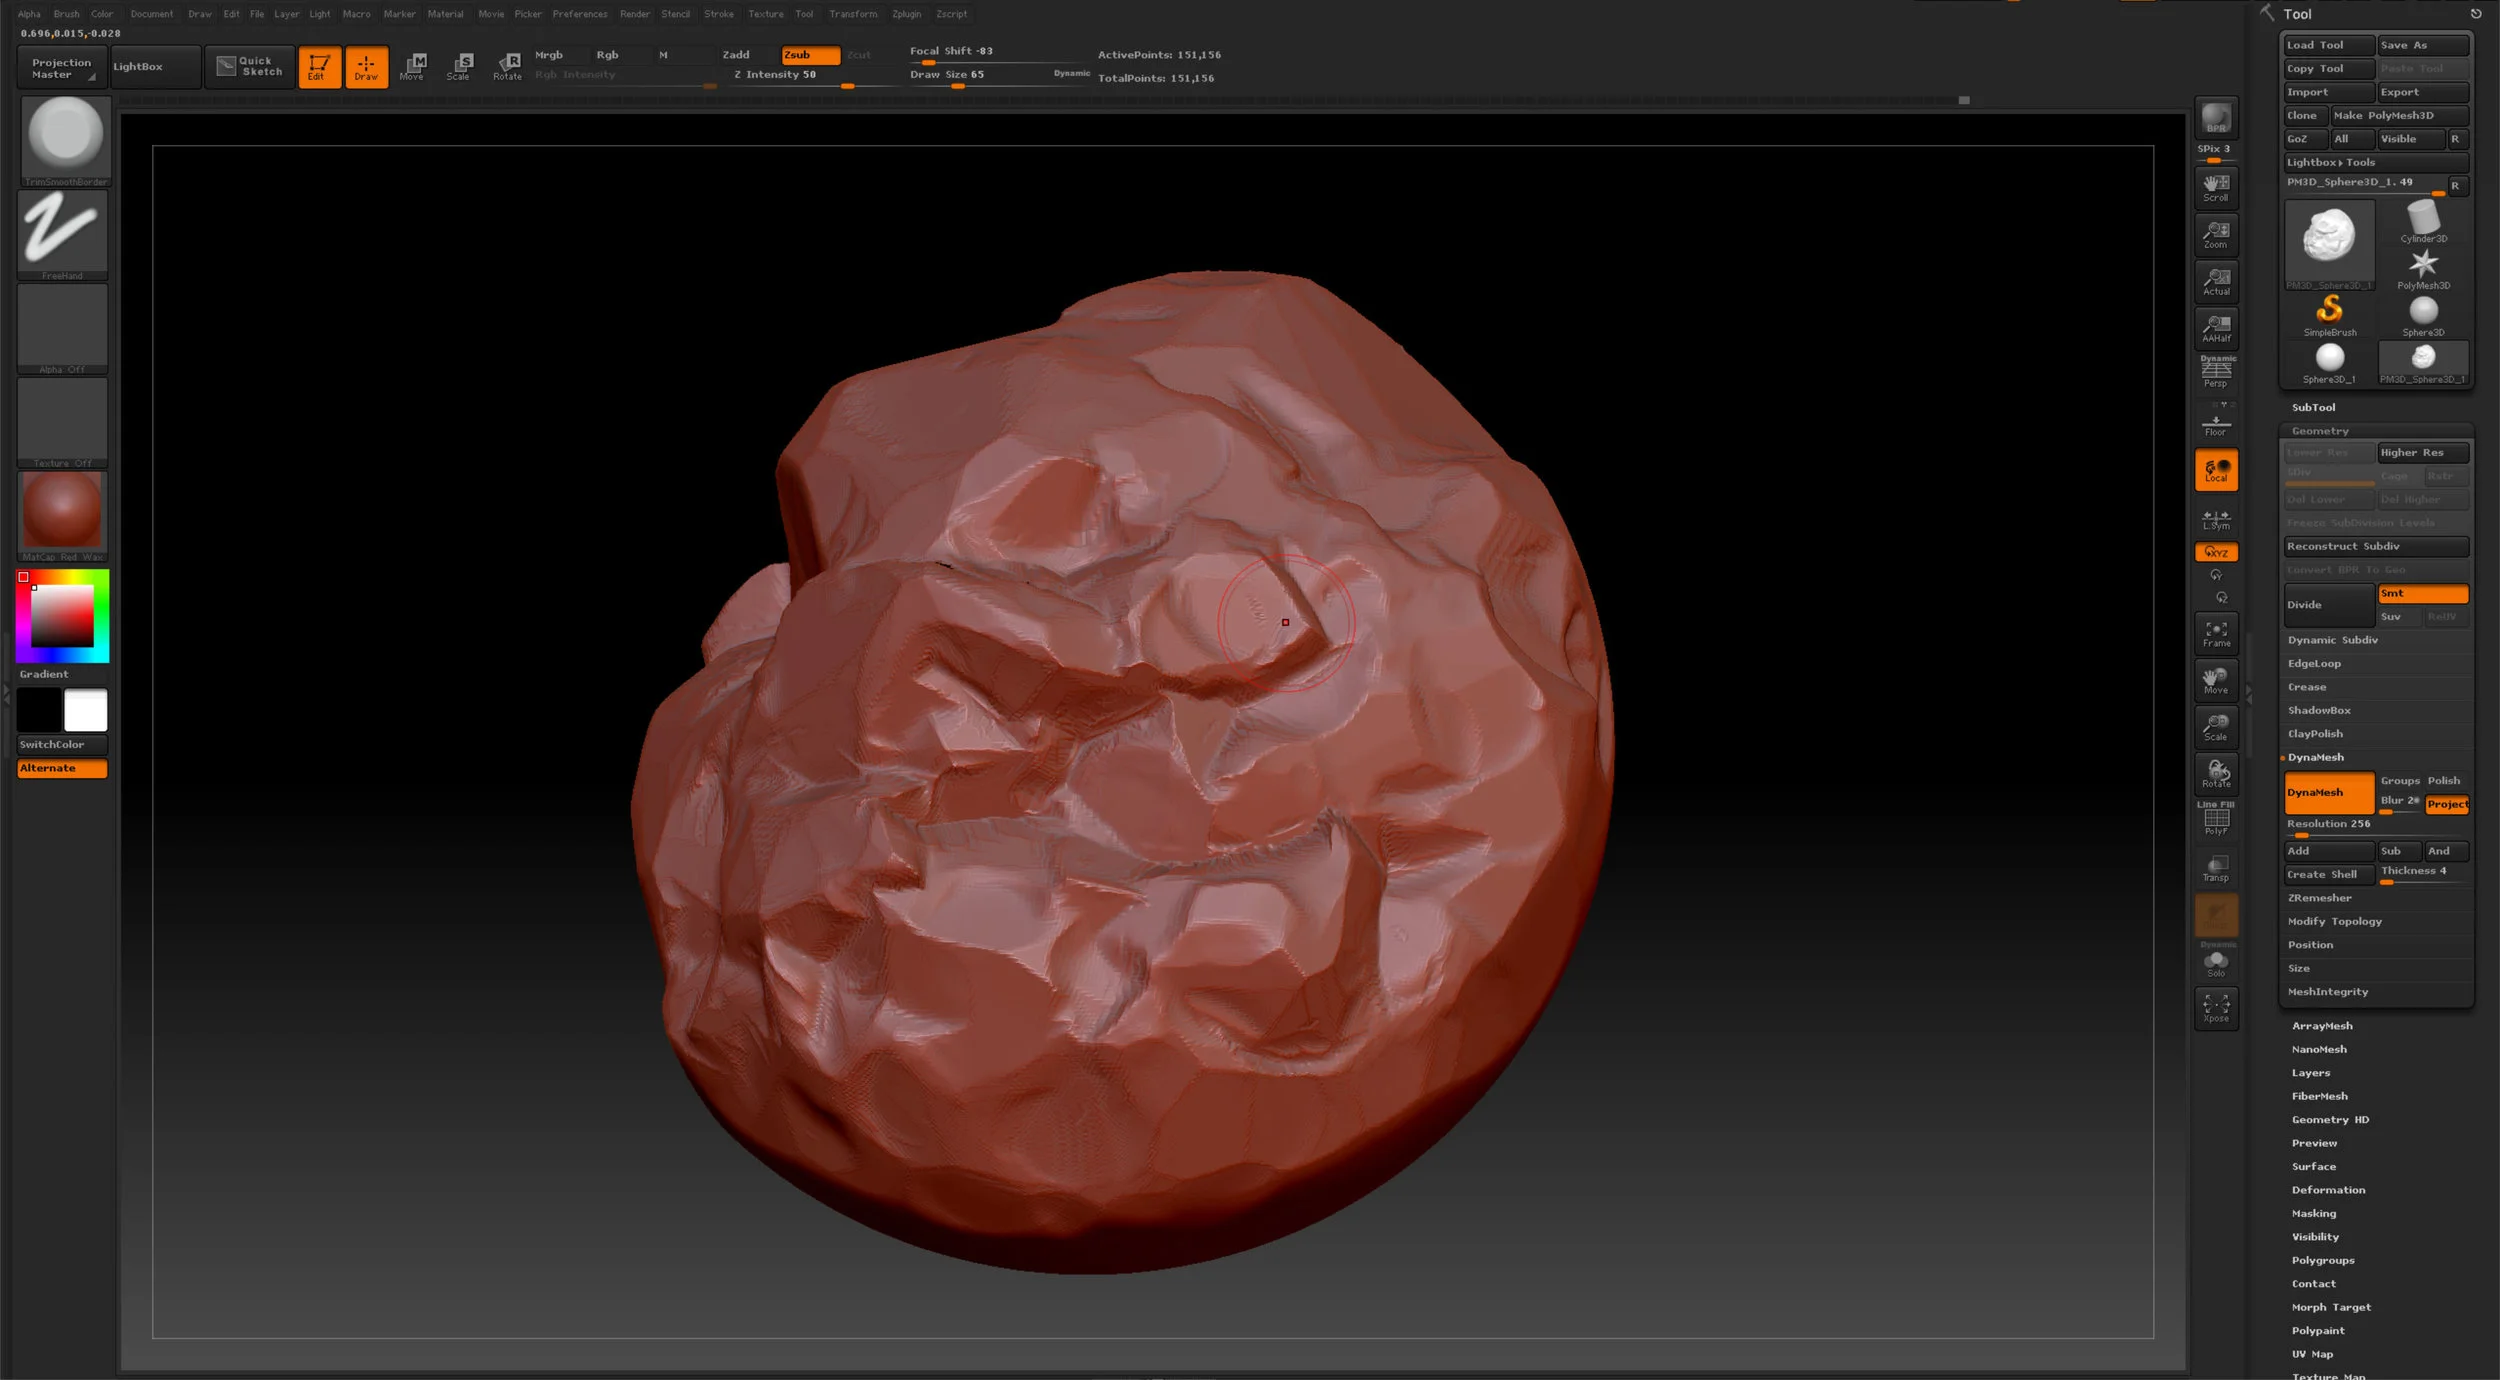2500x1380 pixels.
Task: Click the Solo mode icon
Action: pyautogui.click(x=2216, y=963)
